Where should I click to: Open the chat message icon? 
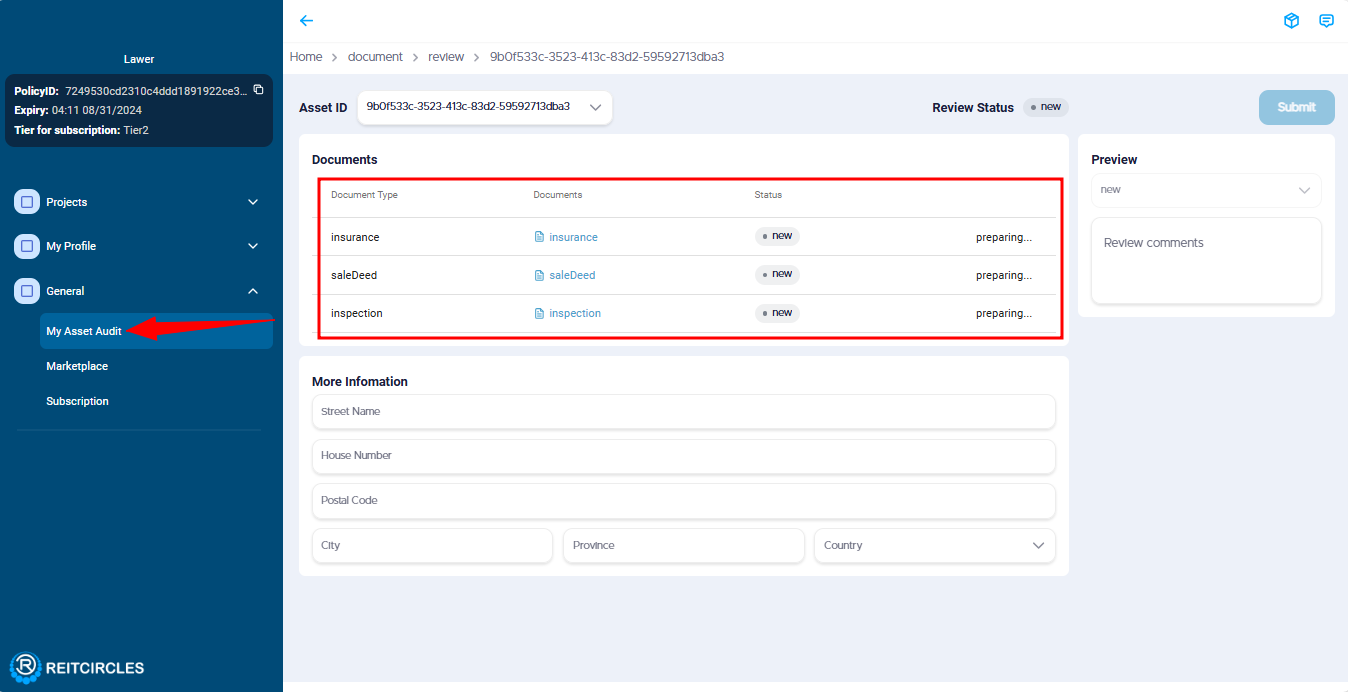[1326, 21]
